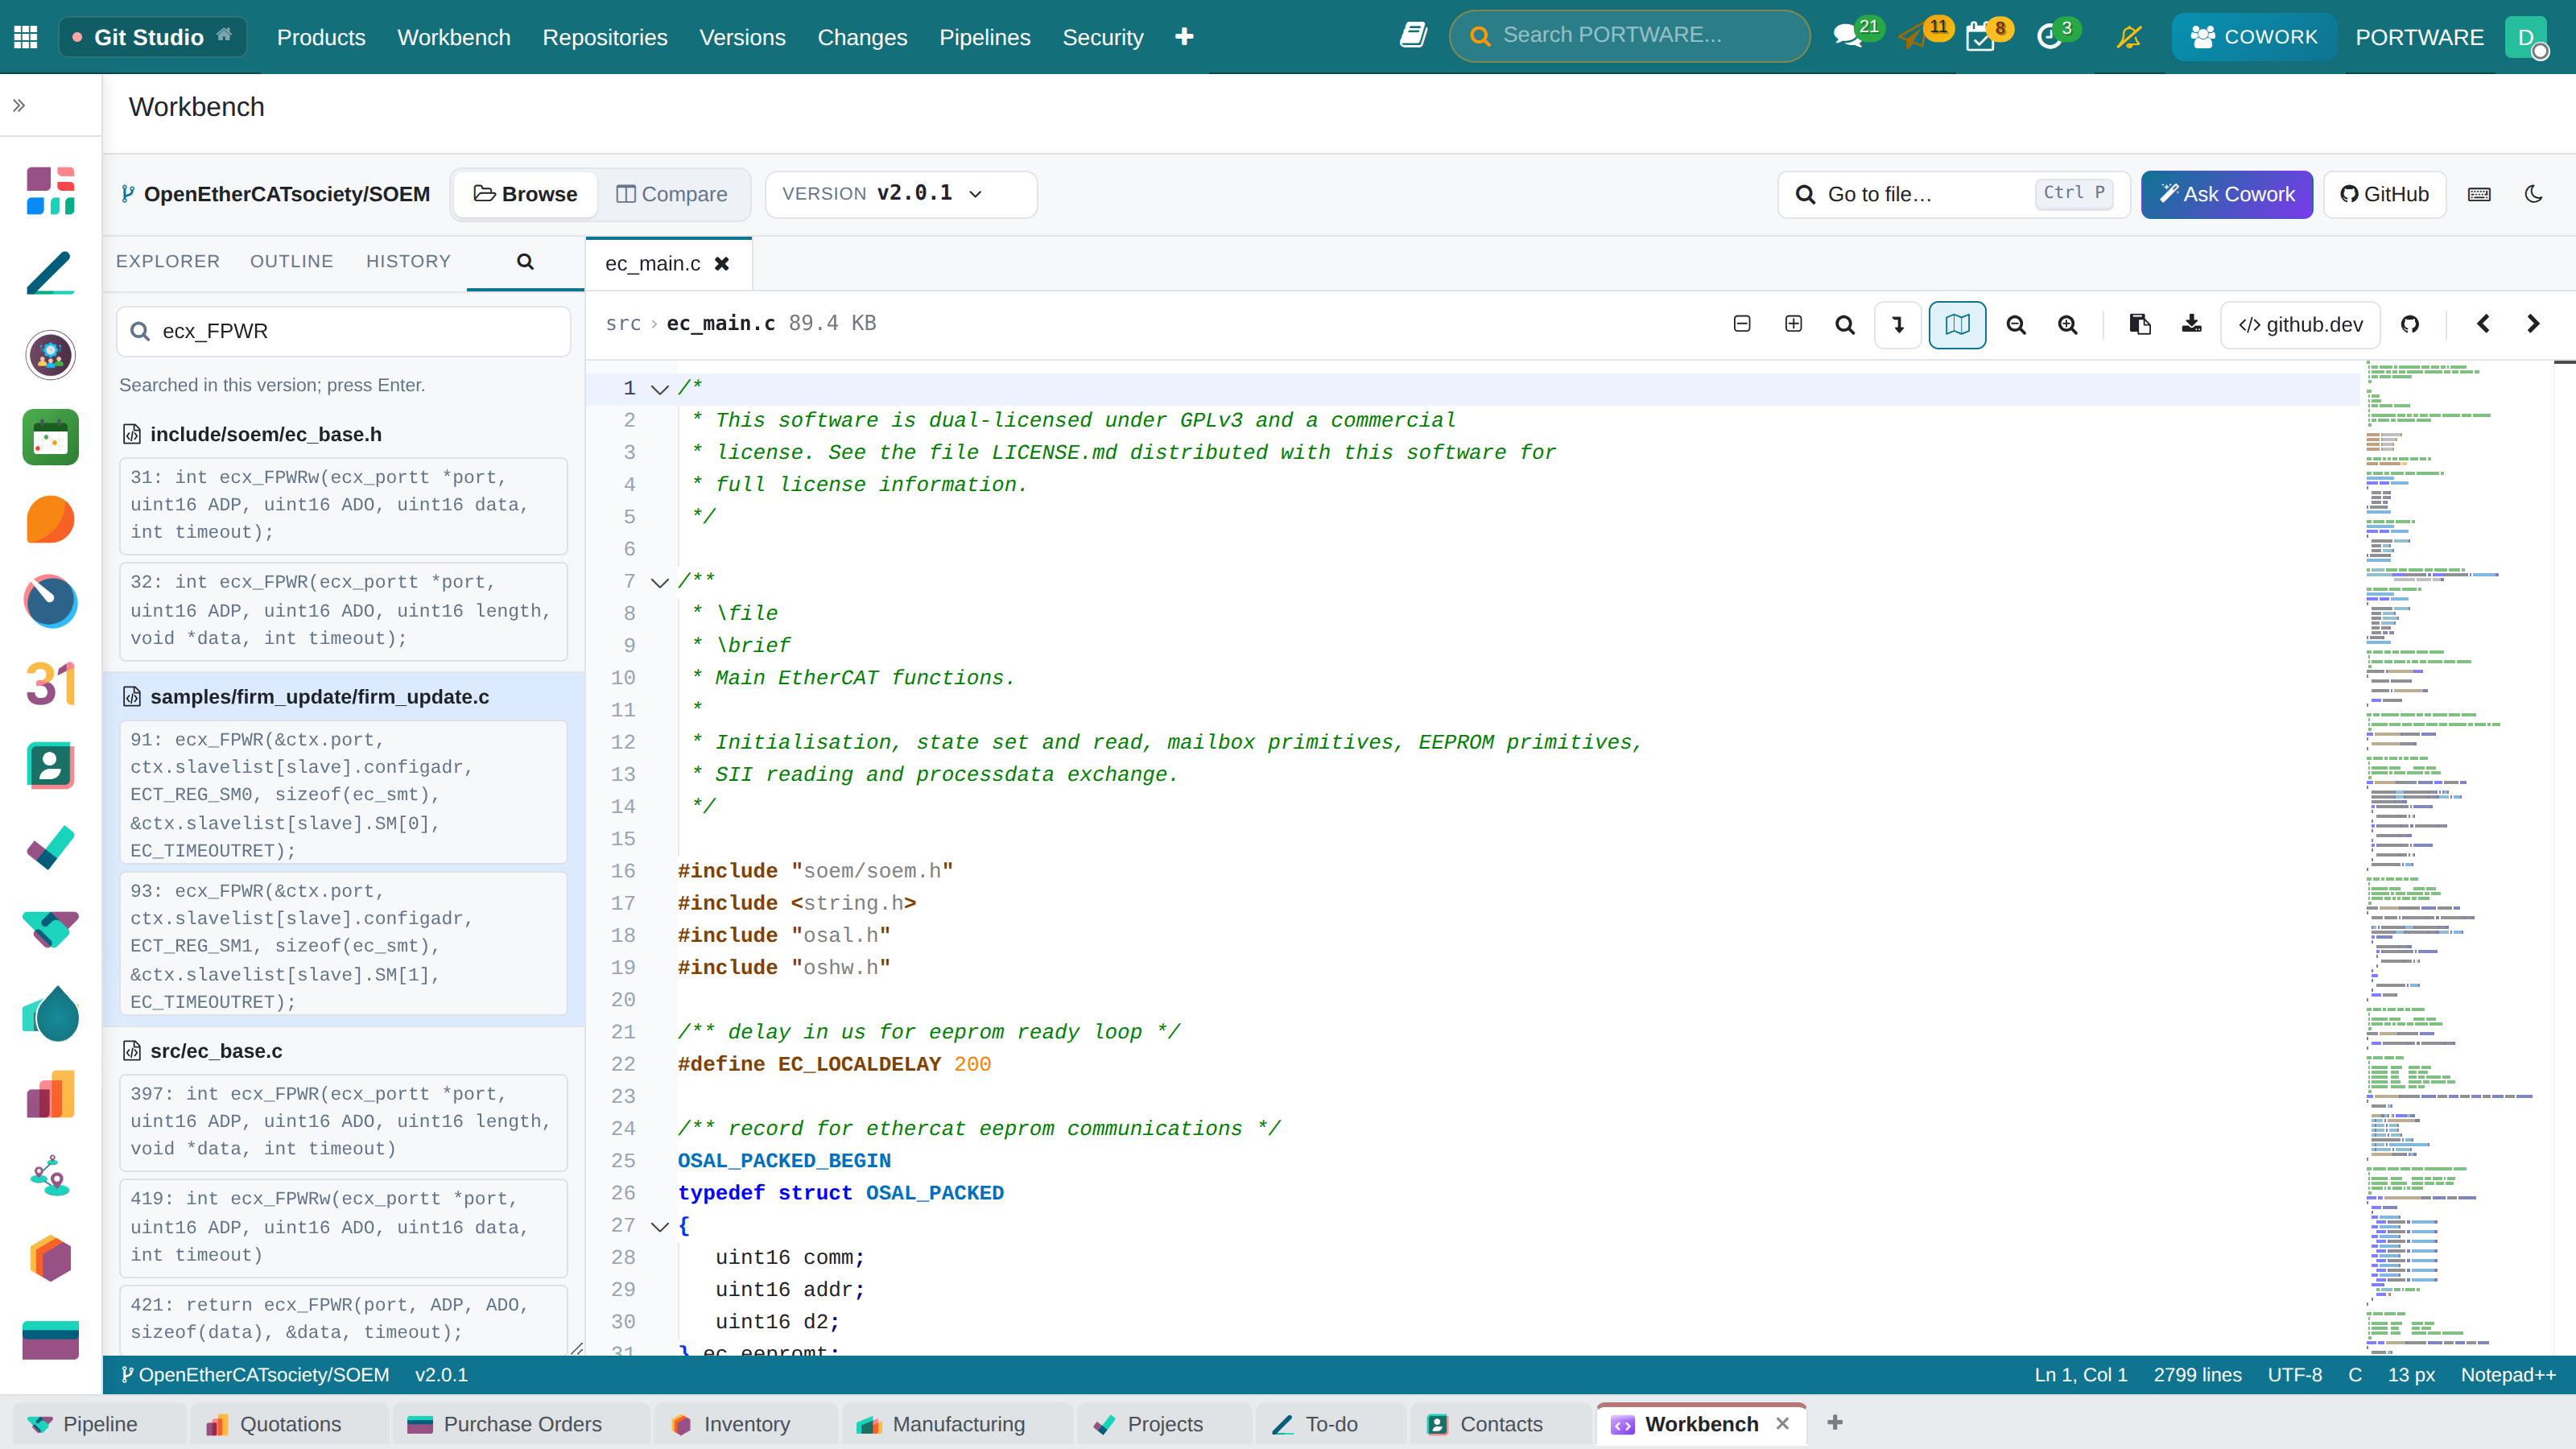The height and width of the screenshot is (1449, 2576).
Task: Click the Go to file search box
Action: (x=1954, y=194)
